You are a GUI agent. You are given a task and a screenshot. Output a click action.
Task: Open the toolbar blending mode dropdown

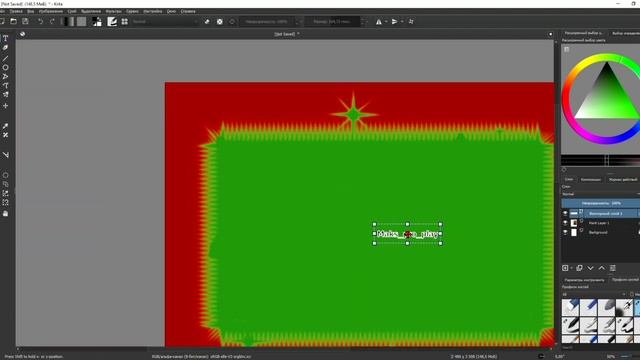(x=165, y=21)
